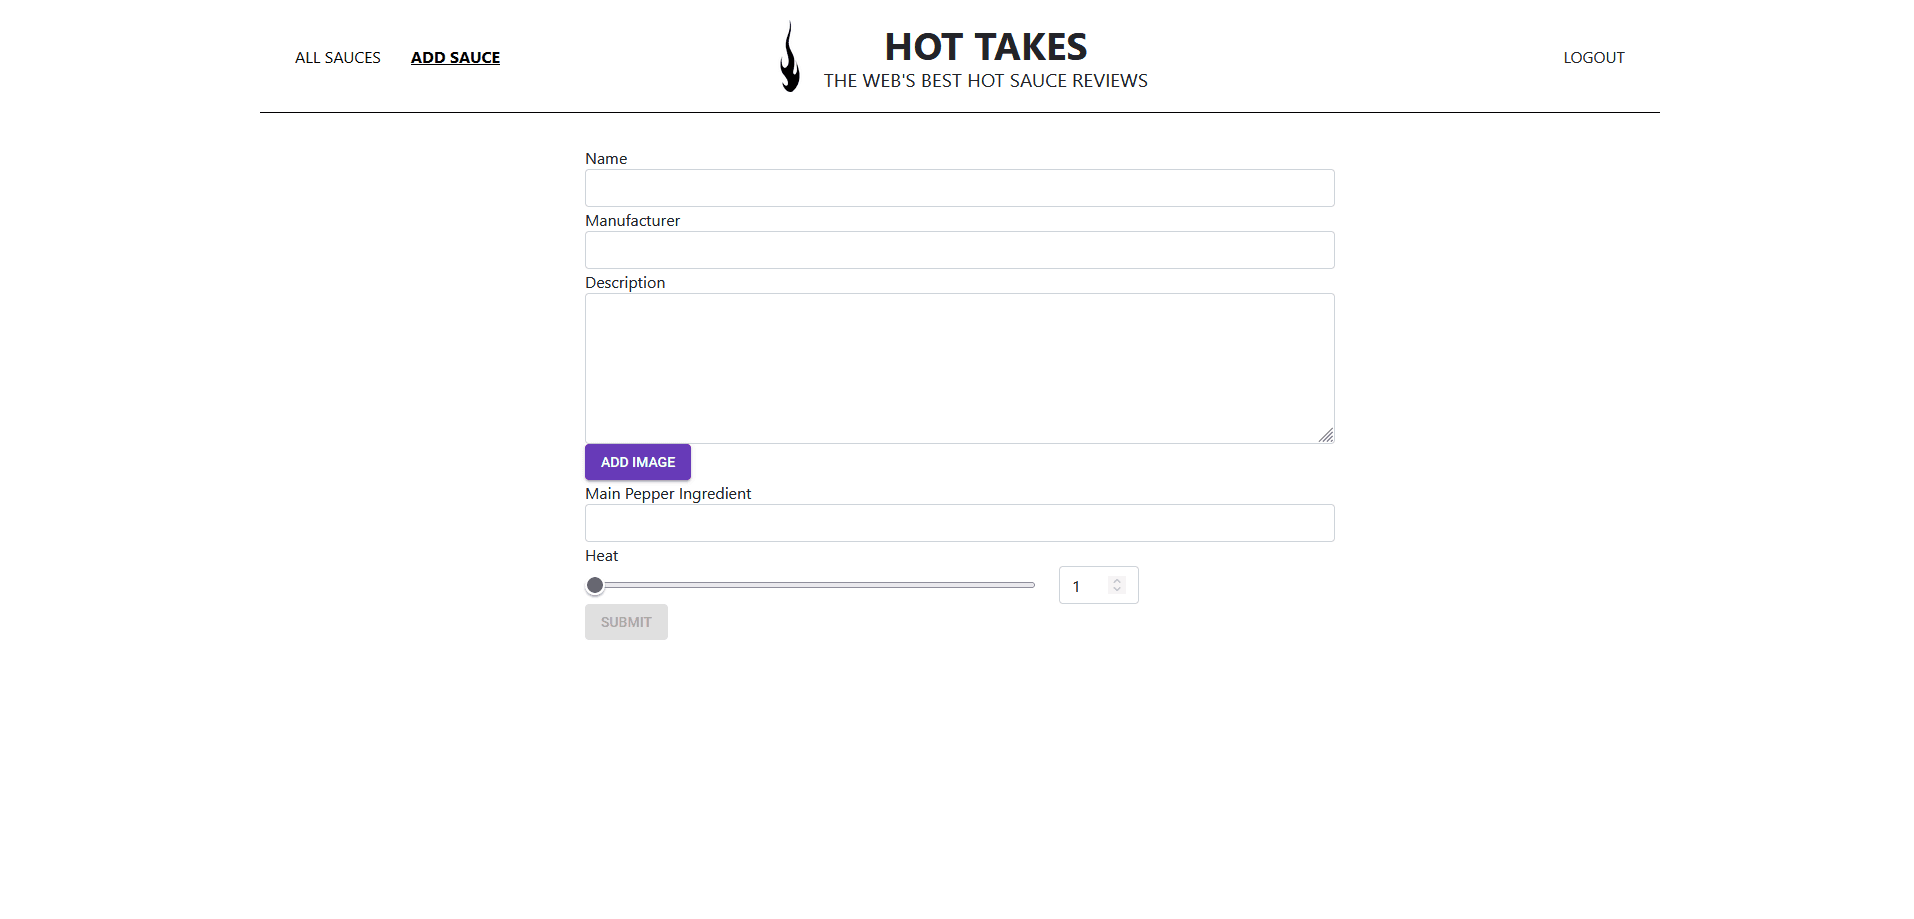Navigate to ALL SAUCES
1914x919 pixels.
[x=337, y=57]
